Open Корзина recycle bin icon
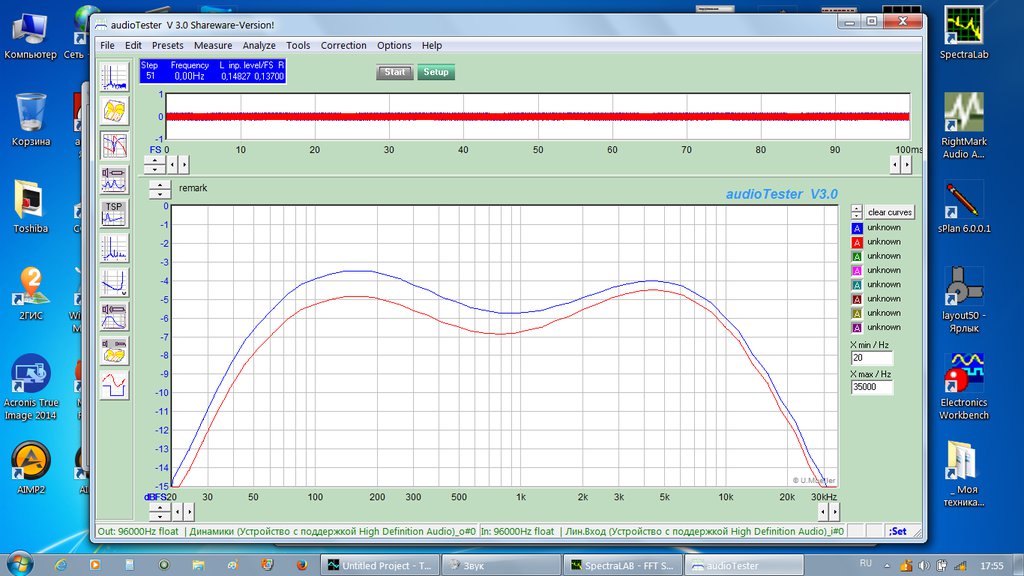 pos(30,120)
